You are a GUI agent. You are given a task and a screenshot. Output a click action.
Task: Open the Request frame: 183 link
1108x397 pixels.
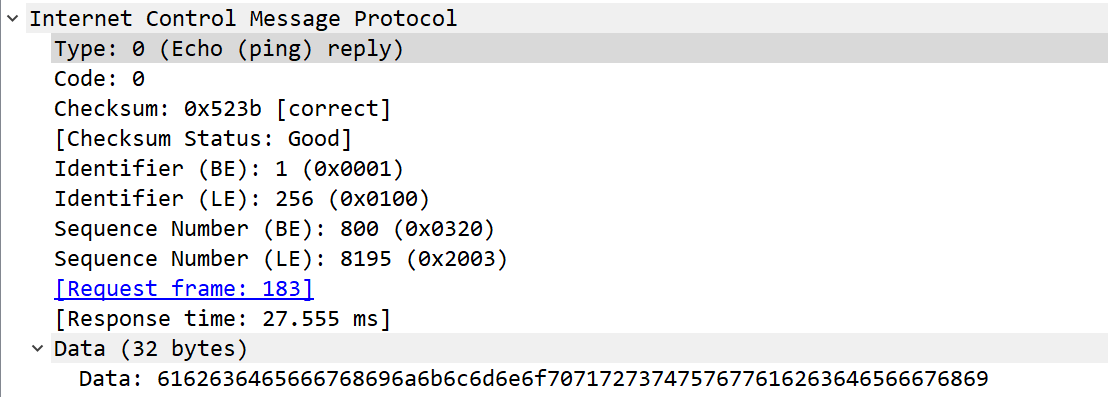[184, 288]
